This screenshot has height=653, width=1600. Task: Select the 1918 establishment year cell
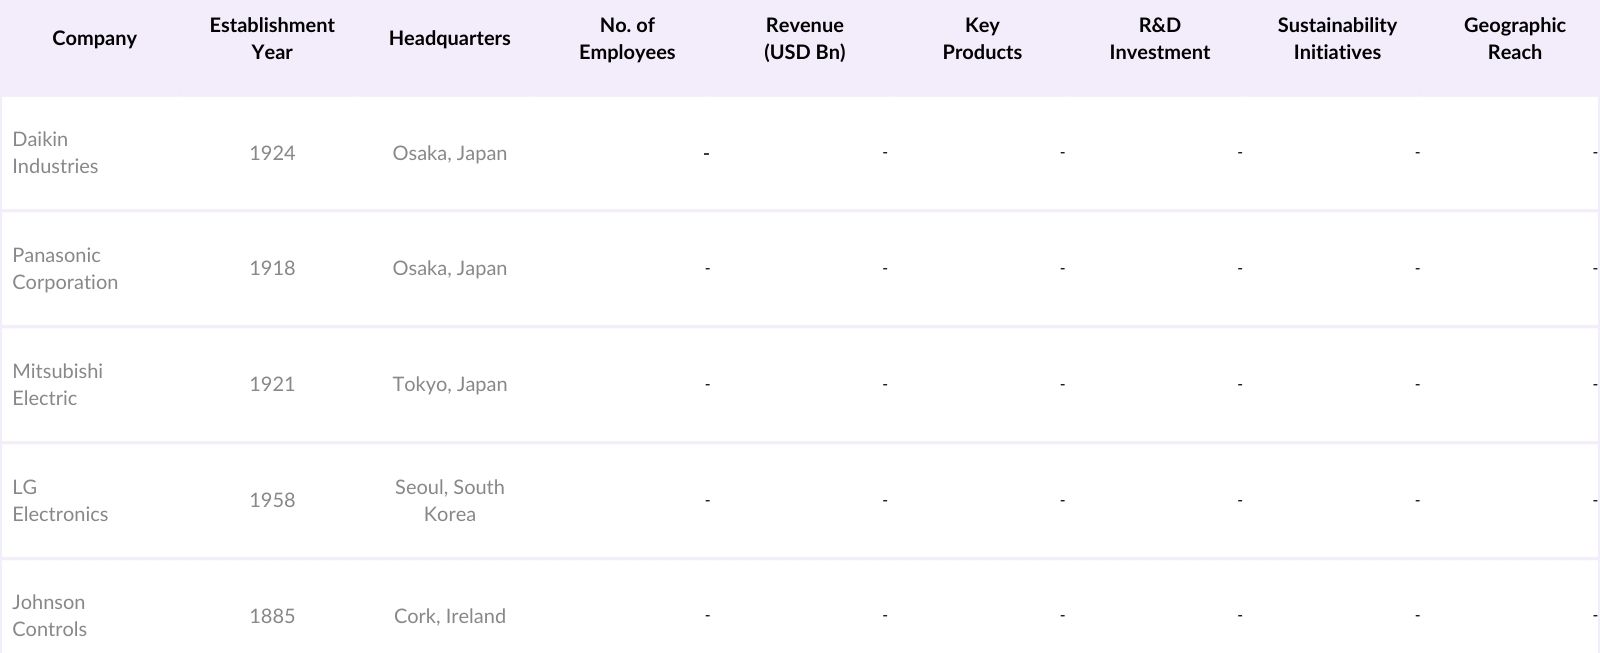(x=272, y=268)
